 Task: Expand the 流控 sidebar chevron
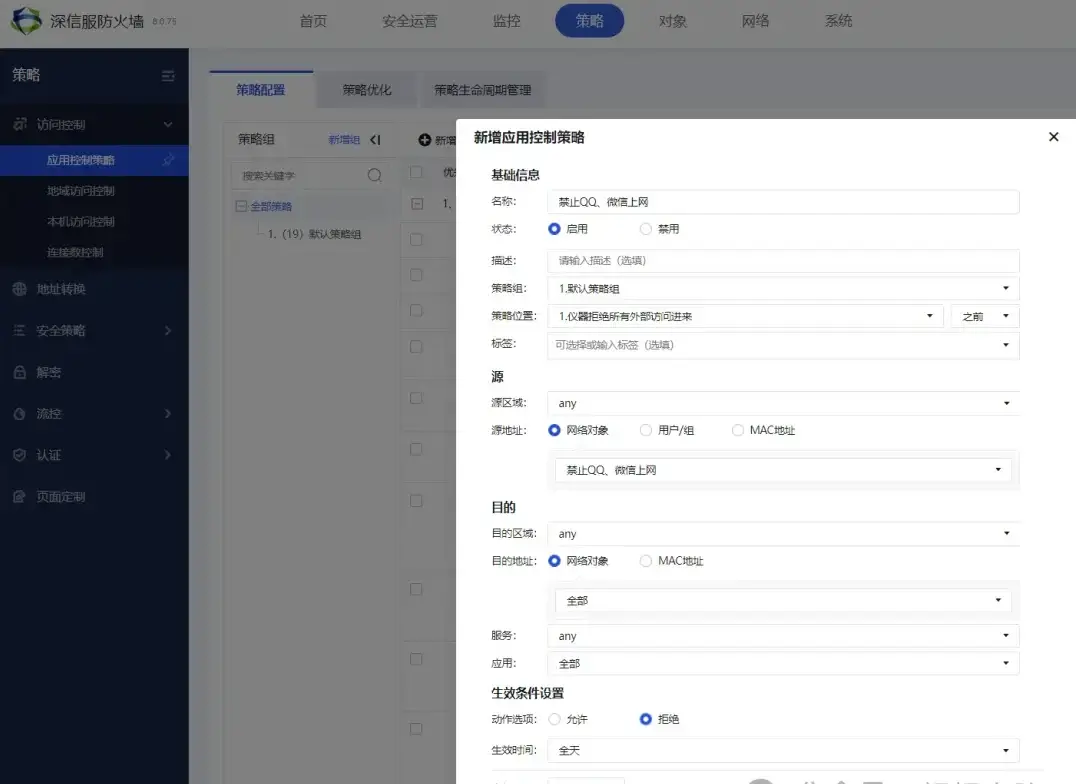168,414
